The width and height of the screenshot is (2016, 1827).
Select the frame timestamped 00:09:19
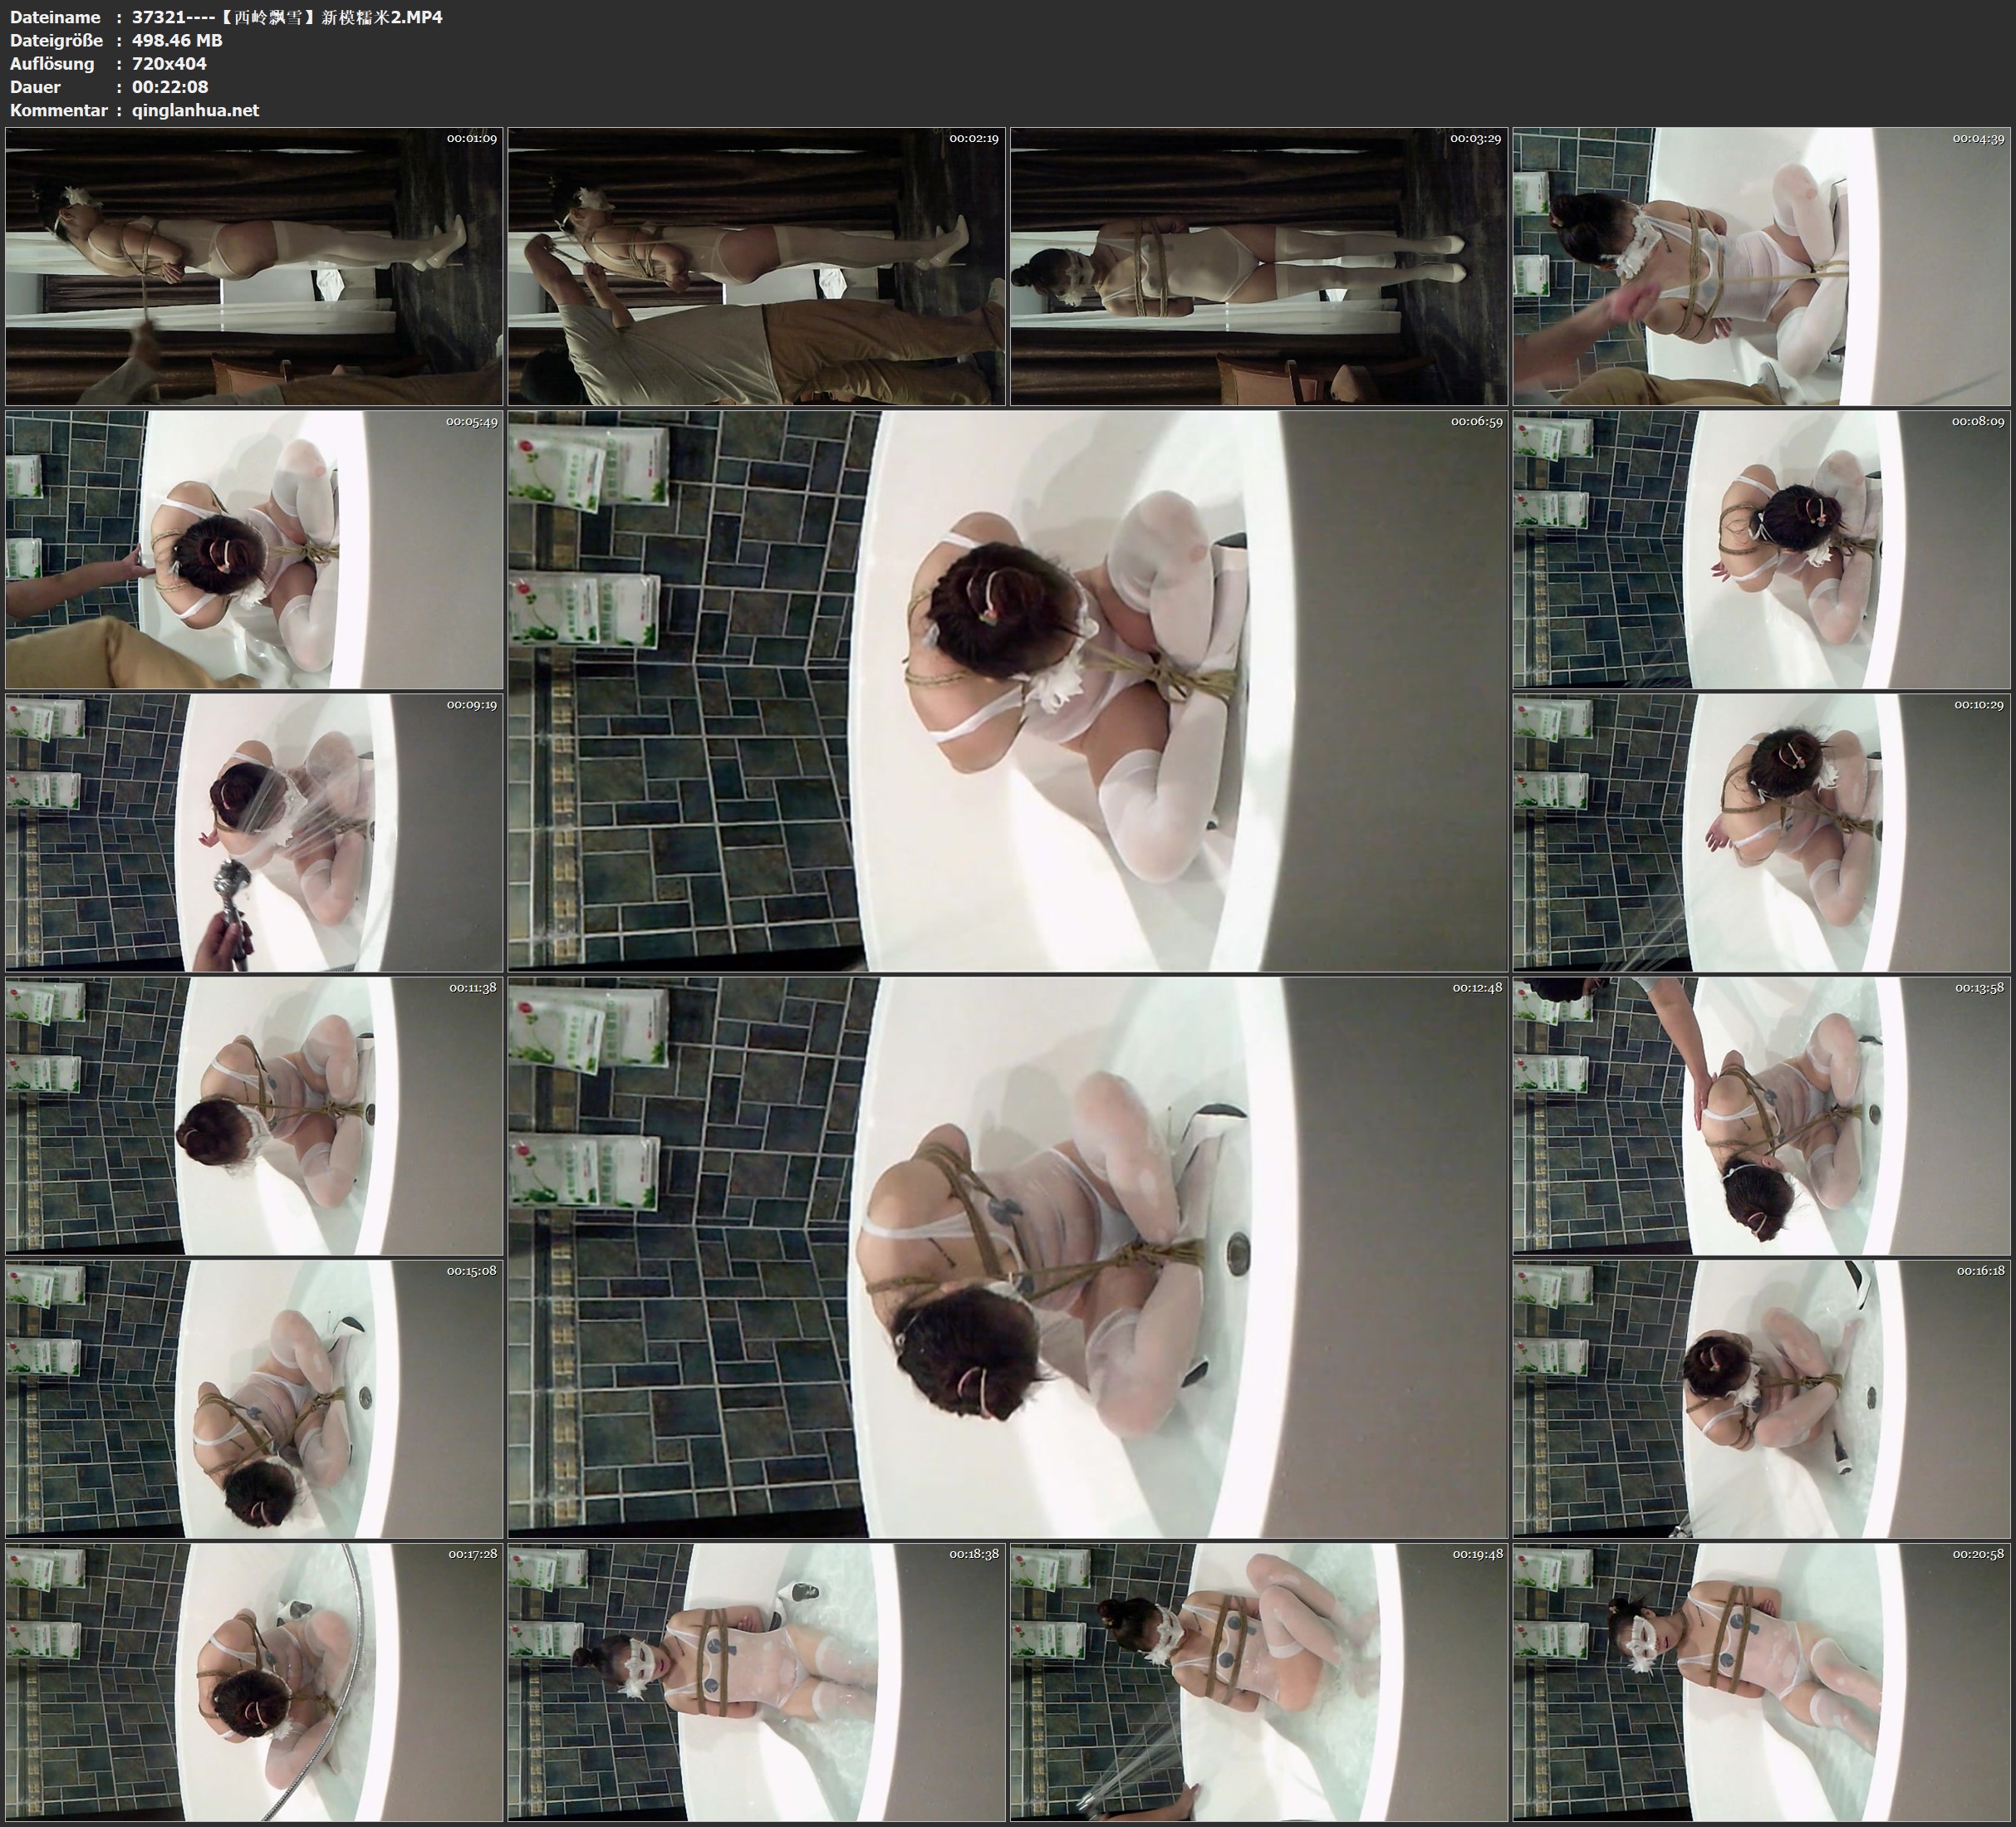point(254,832)
